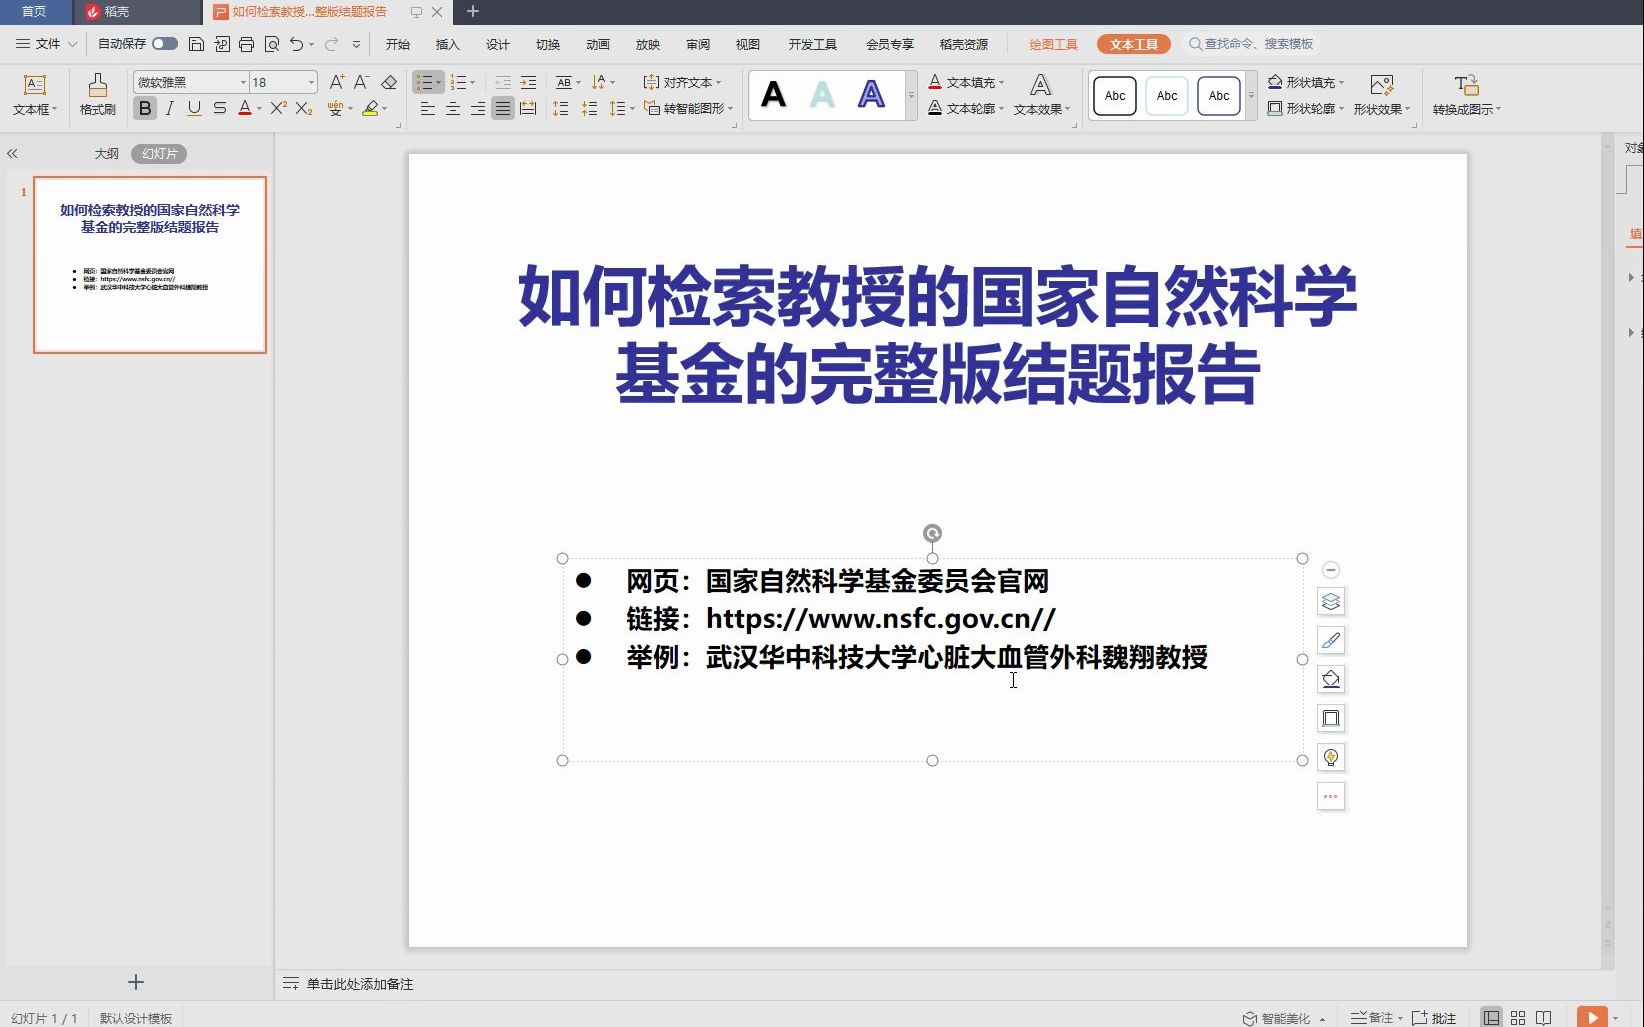Select the black A text style preset

coord(773,95)
